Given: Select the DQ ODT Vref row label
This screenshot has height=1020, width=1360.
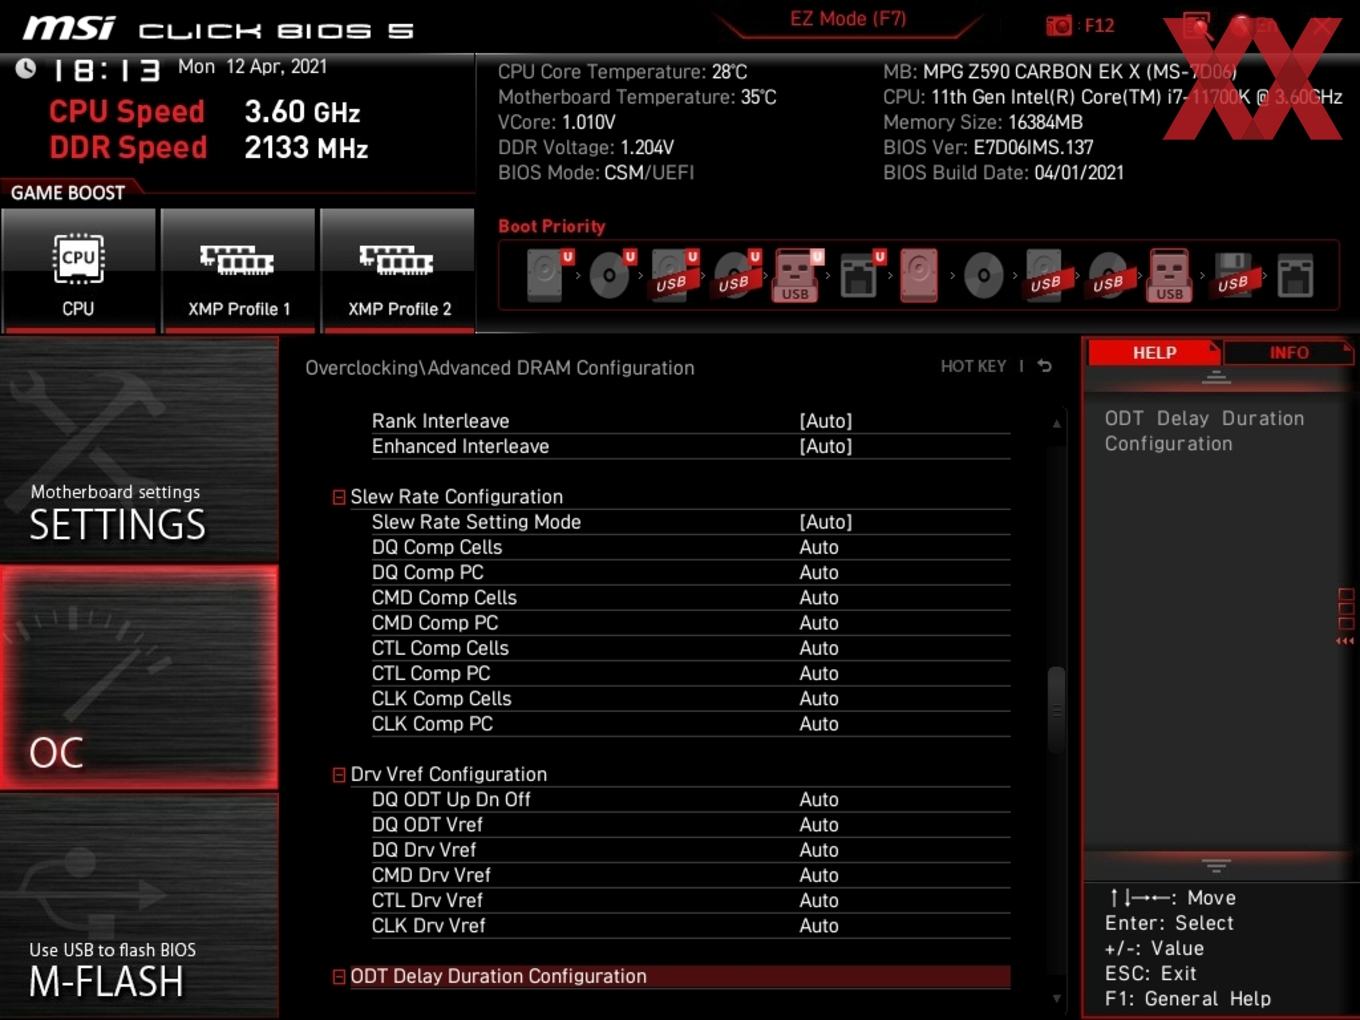Looking at the screenshot, I should (427, 825).
